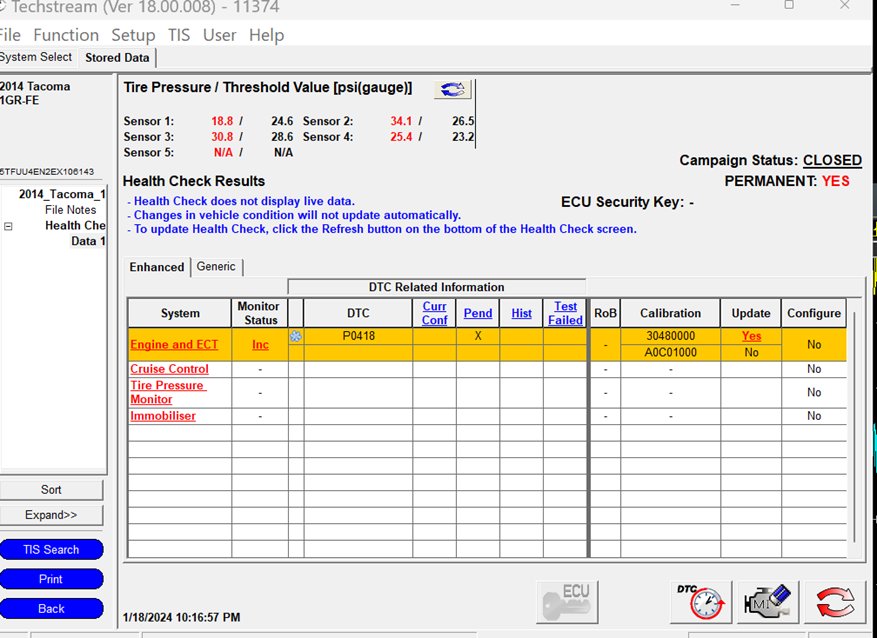
Task: Refresh the tire pressure readings icon
Action: (x=452, y=89)
